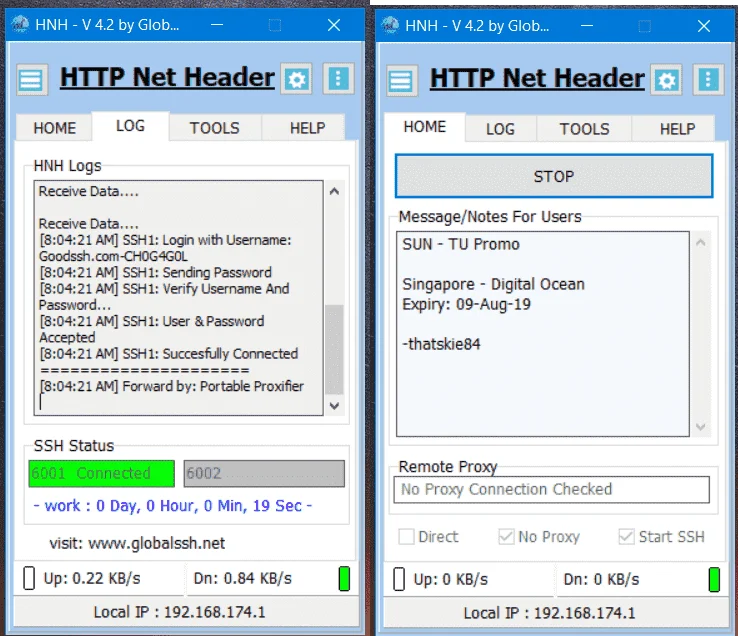The height and width of the screenshot is (636, 738).
Task: Click the app logo icon in right window title bar
Action: pyautogui.click(x=390, y=24)
